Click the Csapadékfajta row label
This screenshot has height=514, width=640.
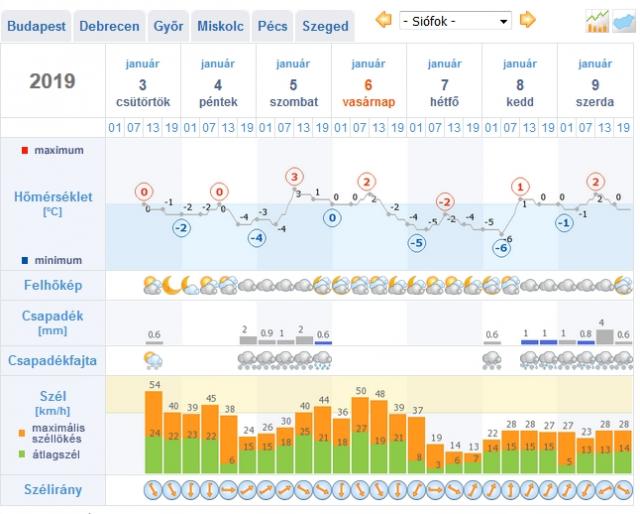click(52, 360)
